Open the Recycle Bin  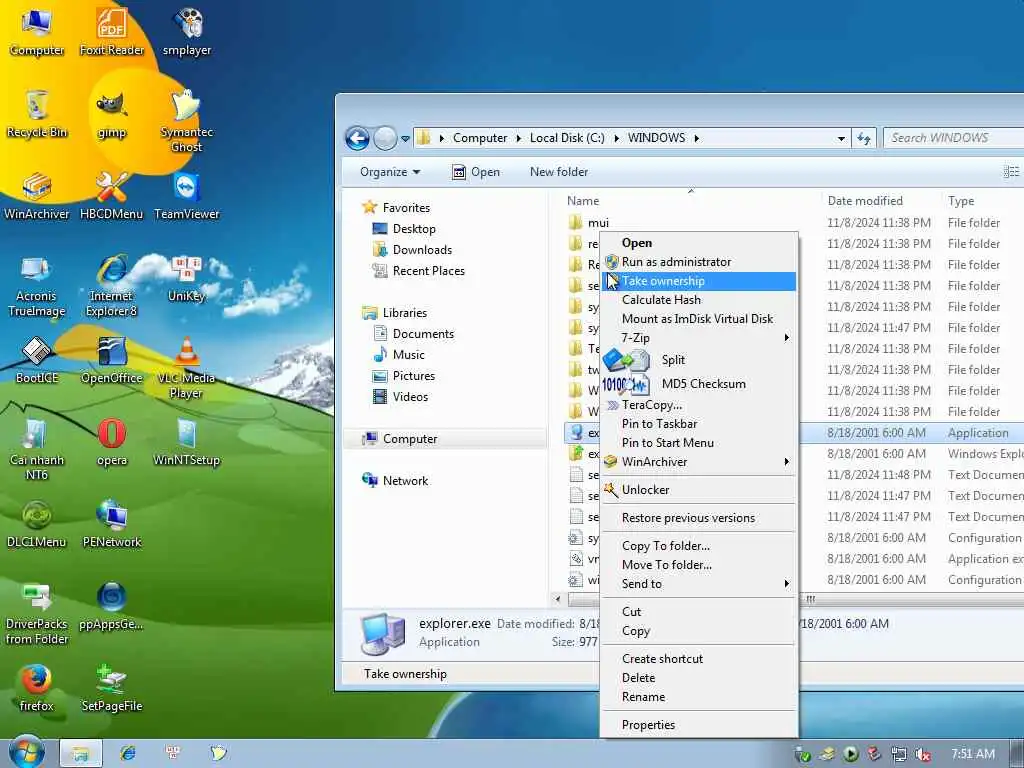(37, 114)
